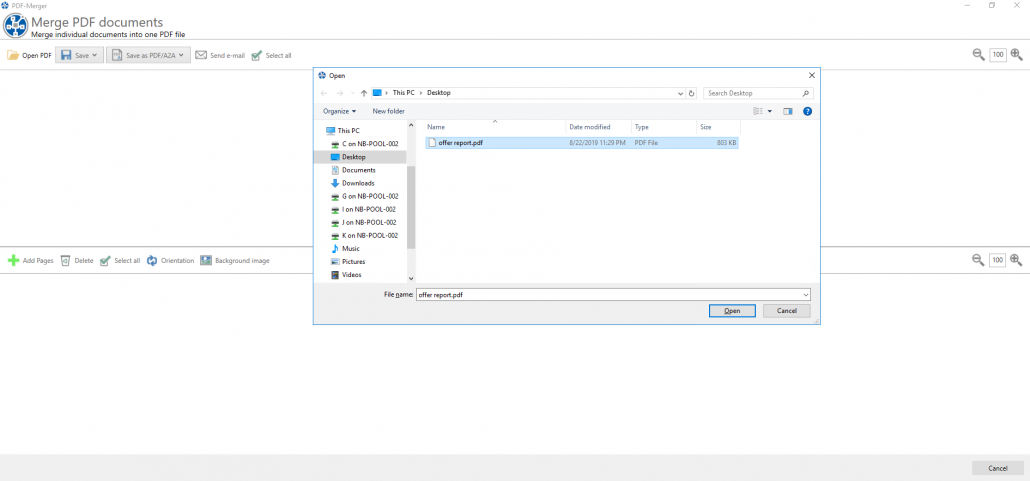The image size is (1030, 481).
Task: Click the Search Desktop input field
Action: coord(759,93)
